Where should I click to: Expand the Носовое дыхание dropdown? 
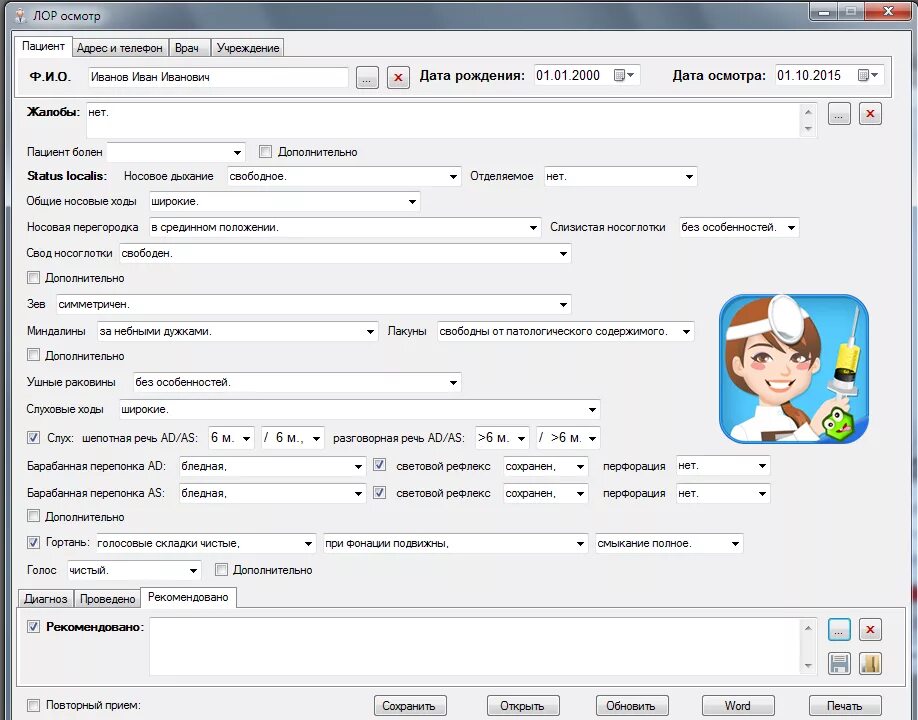[454, 177]
